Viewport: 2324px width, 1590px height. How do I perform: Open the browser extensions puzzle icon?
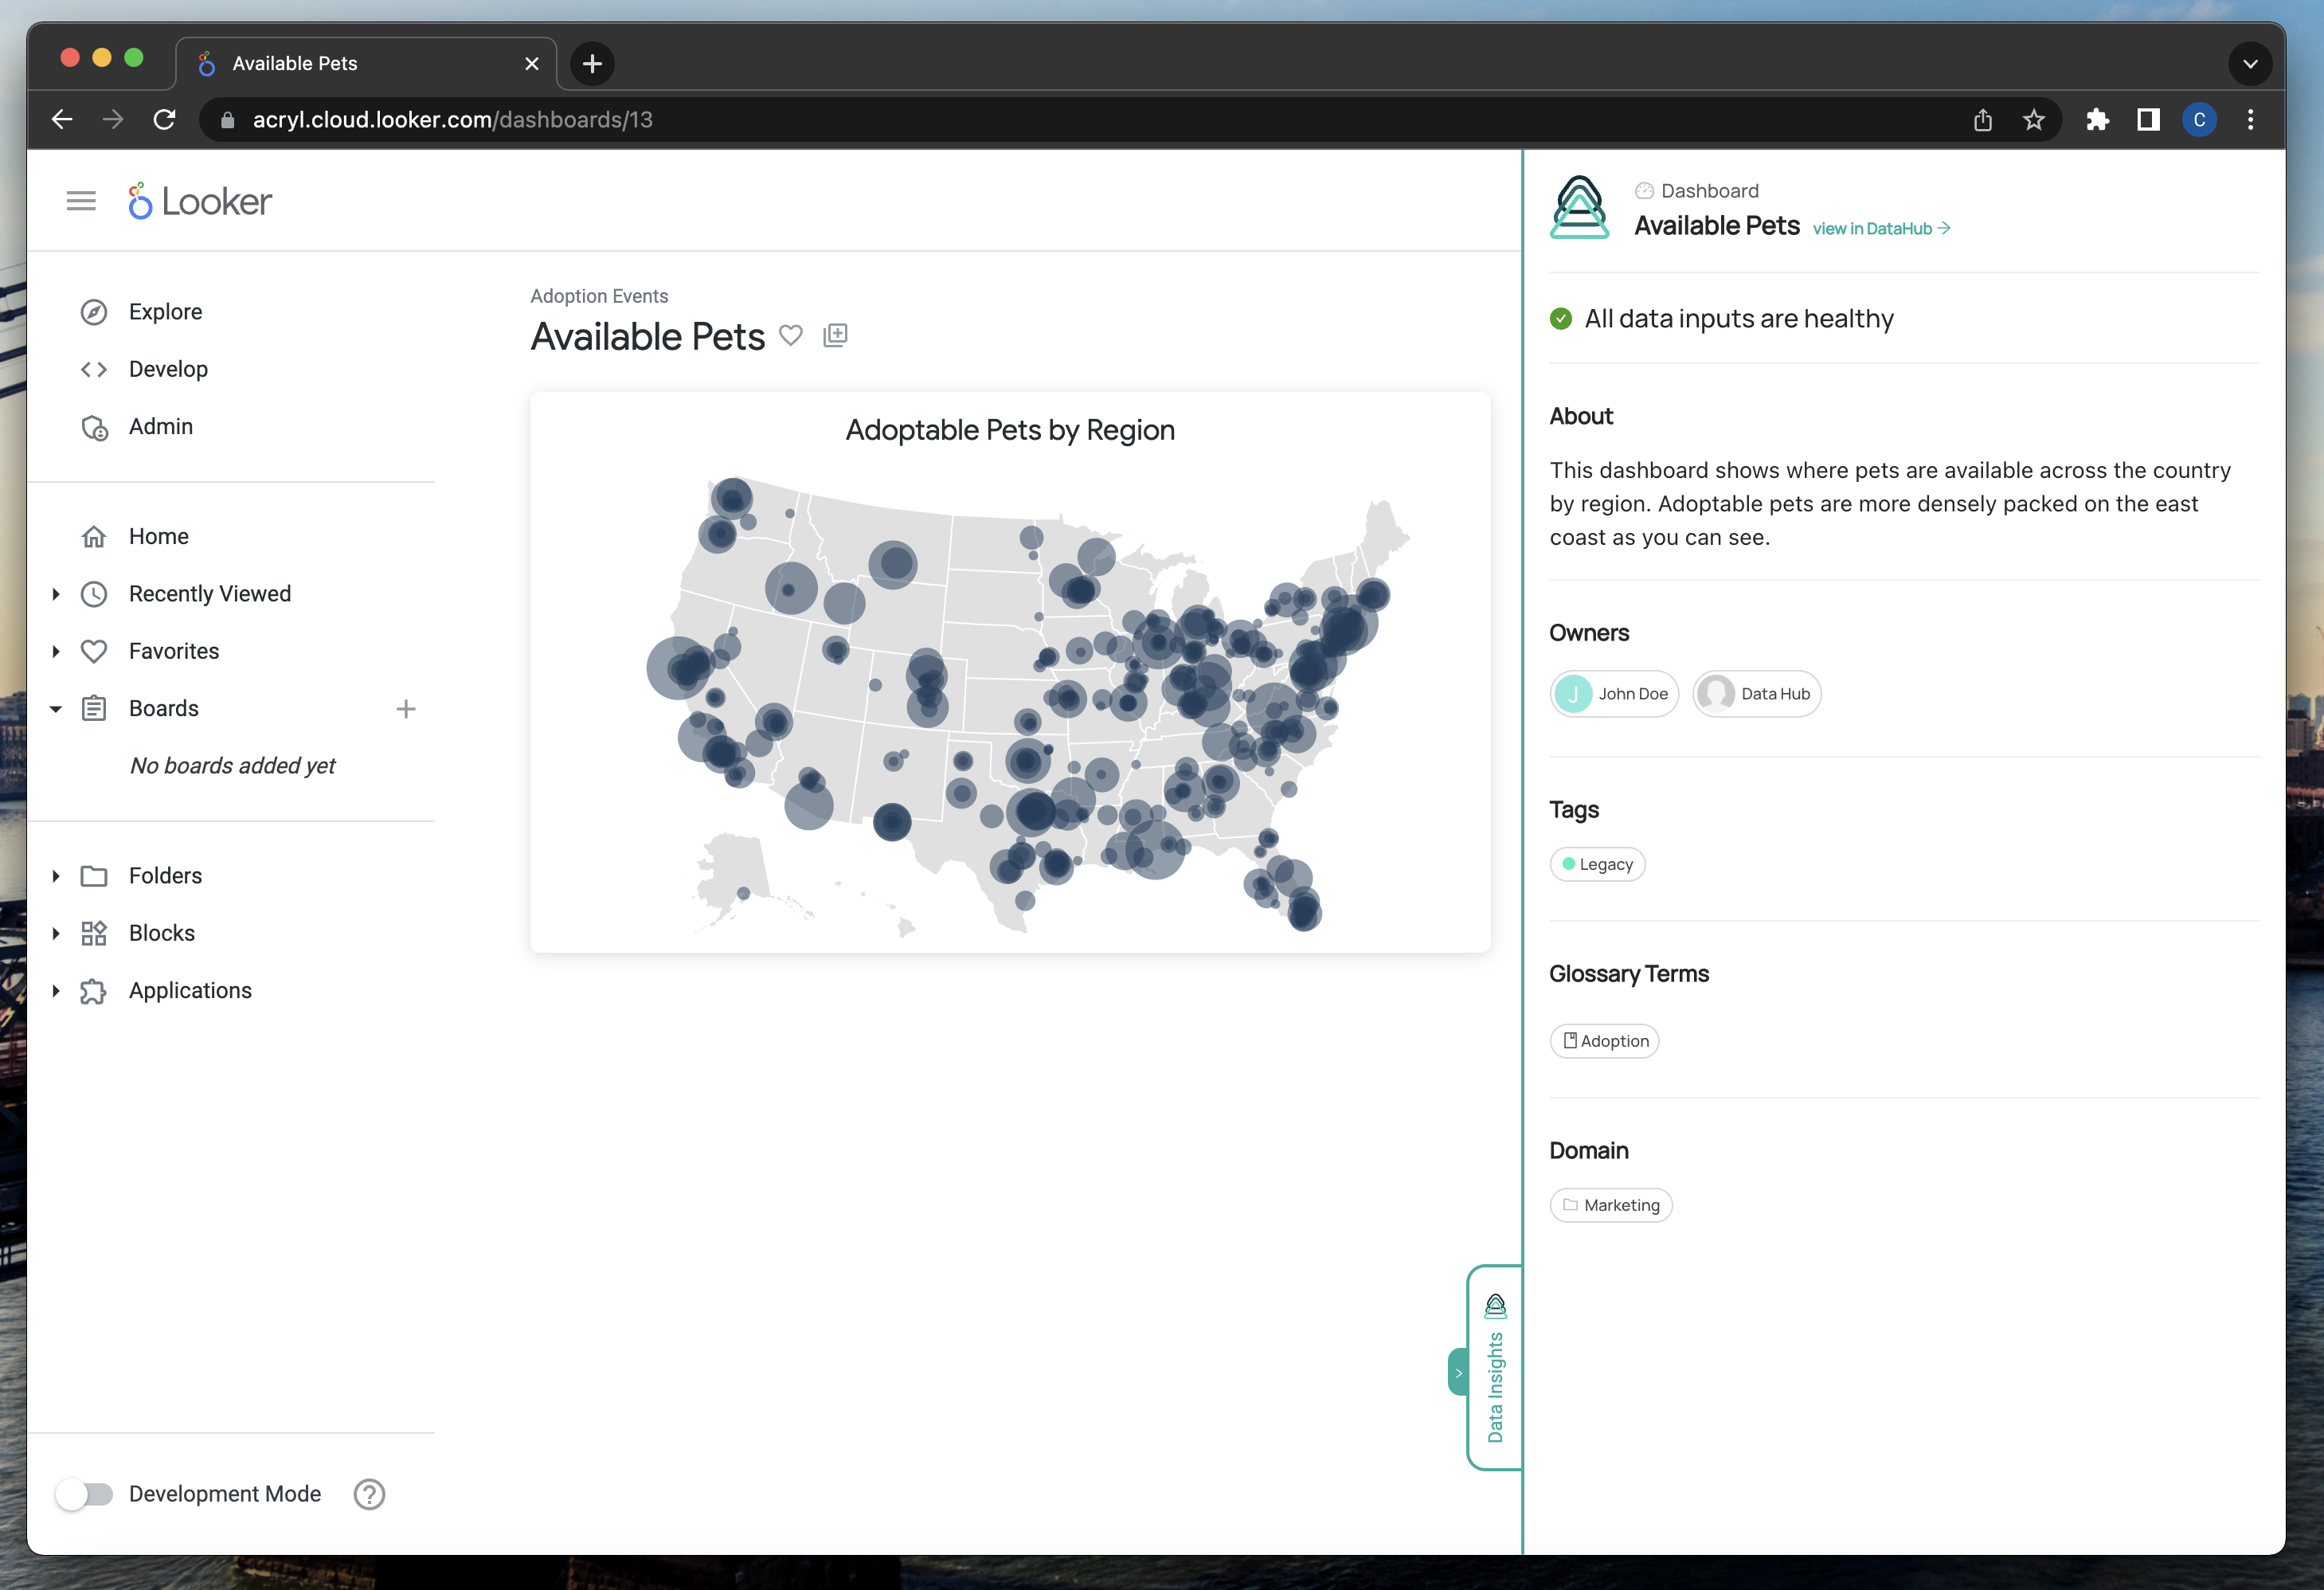[2097, 120]
